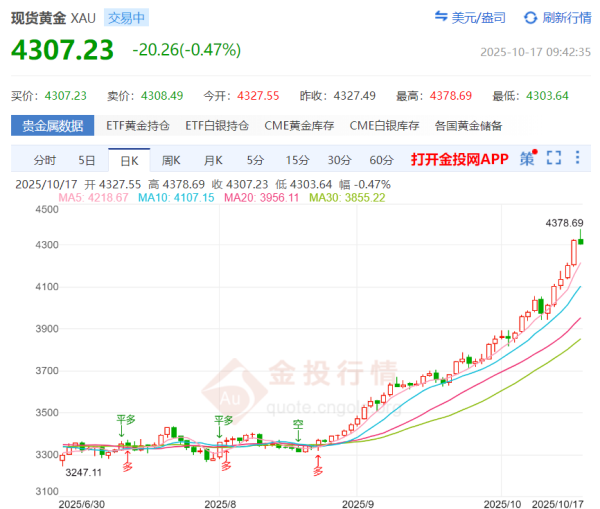Screen dimensions: 600x509
Task: Switch to 月K monthly candlestick view
Action: 212,160
